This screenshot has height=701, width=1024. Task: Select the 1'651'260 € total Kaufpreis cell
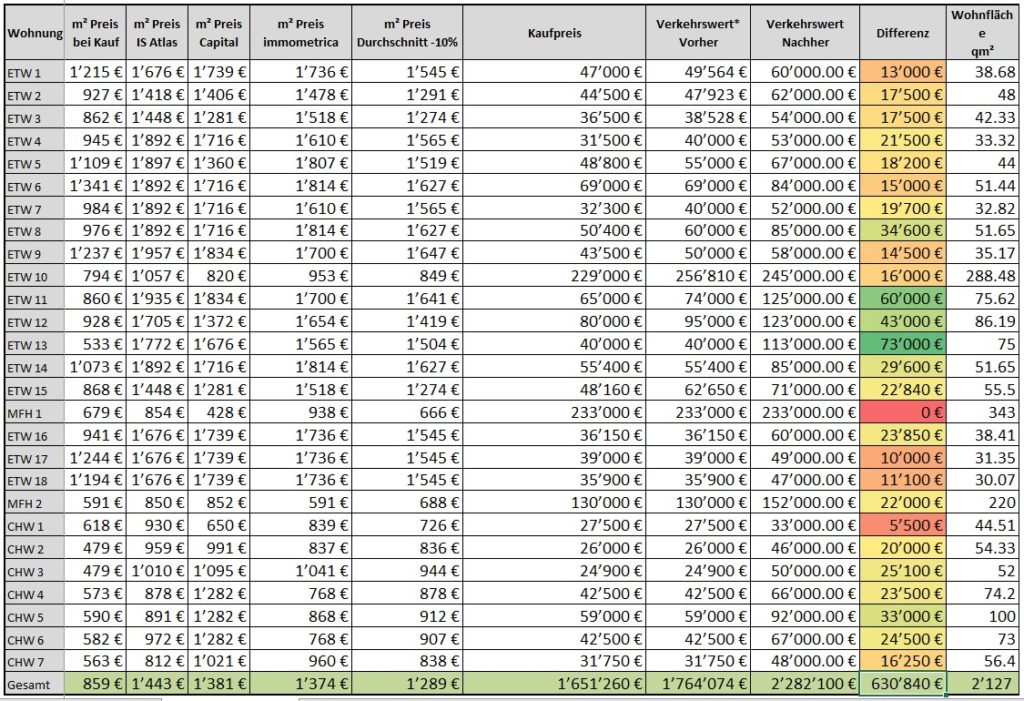(x=554, y=684)
